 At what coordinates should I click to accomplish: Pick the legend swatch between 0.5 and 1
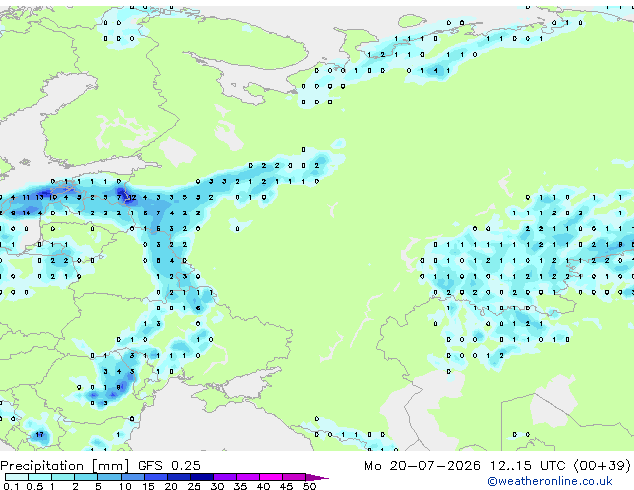click(x=40, y=477)
